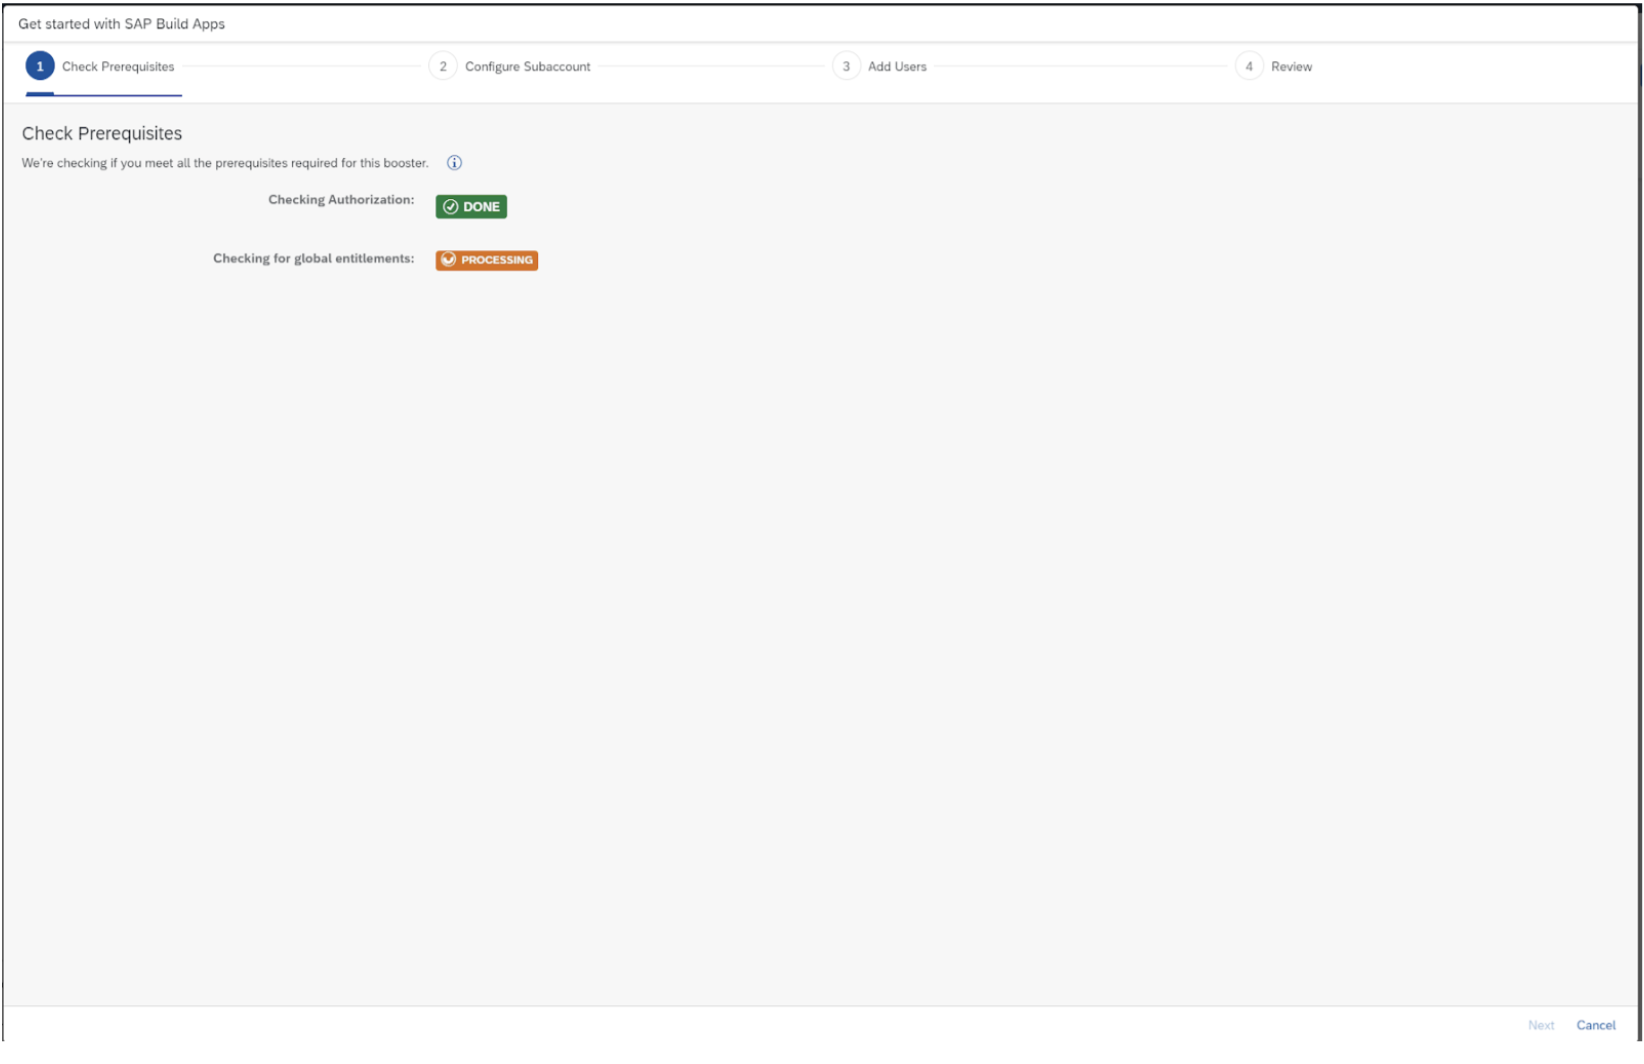Click the DONE status badge for Checking Authorization
The height and width of the screenshot is (1064, 1644).
click(471, 207)
